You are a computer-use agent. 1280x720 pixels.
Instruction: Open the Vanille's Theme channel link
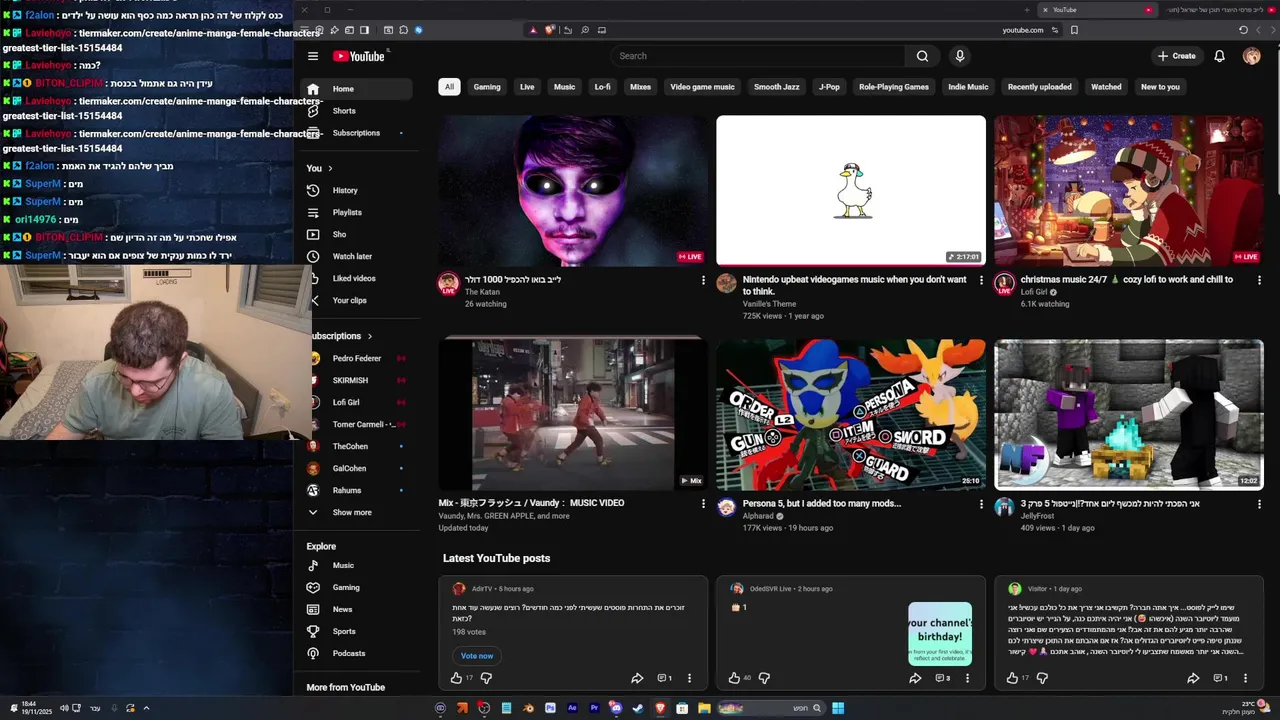tap(769, 304)
